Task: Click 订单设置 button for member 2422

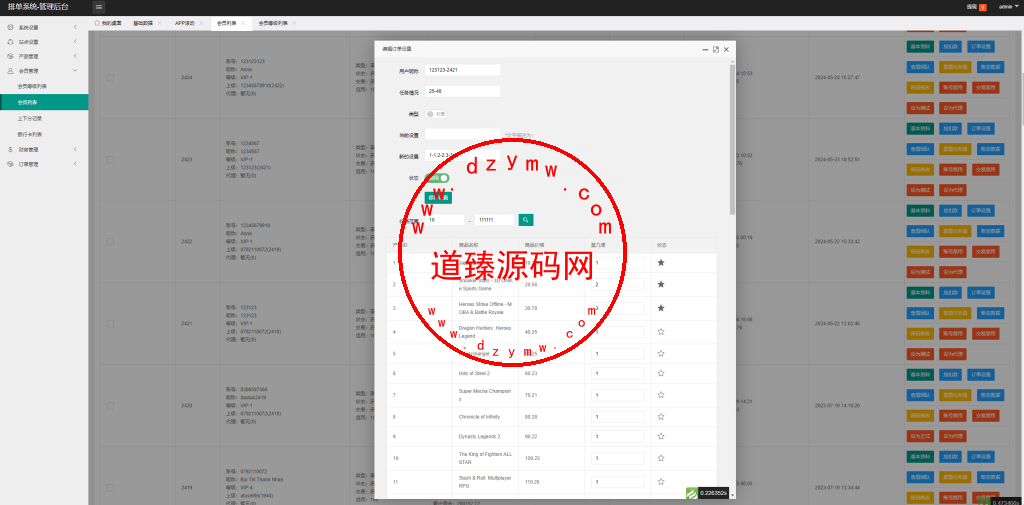Action: 981,210
